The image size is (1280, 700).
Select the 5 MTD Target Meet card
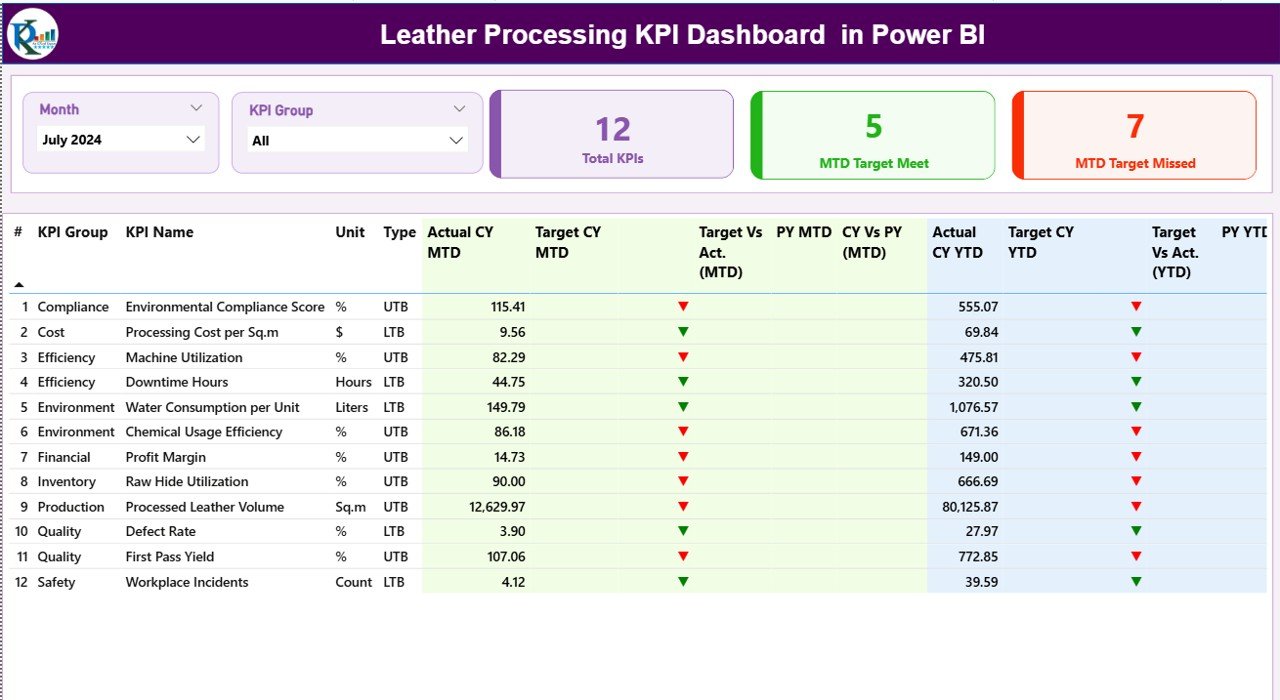(872, 135)
